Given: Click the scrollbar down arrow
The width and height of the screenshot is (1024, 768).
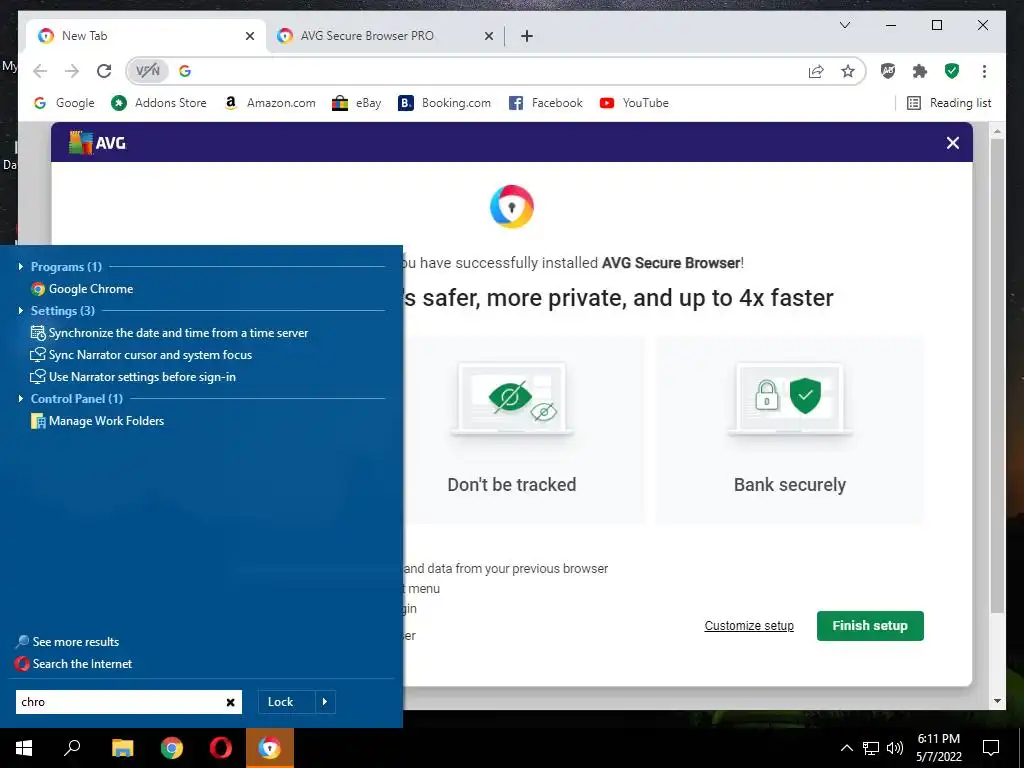Looking at the screenshot, I should 997,701.
